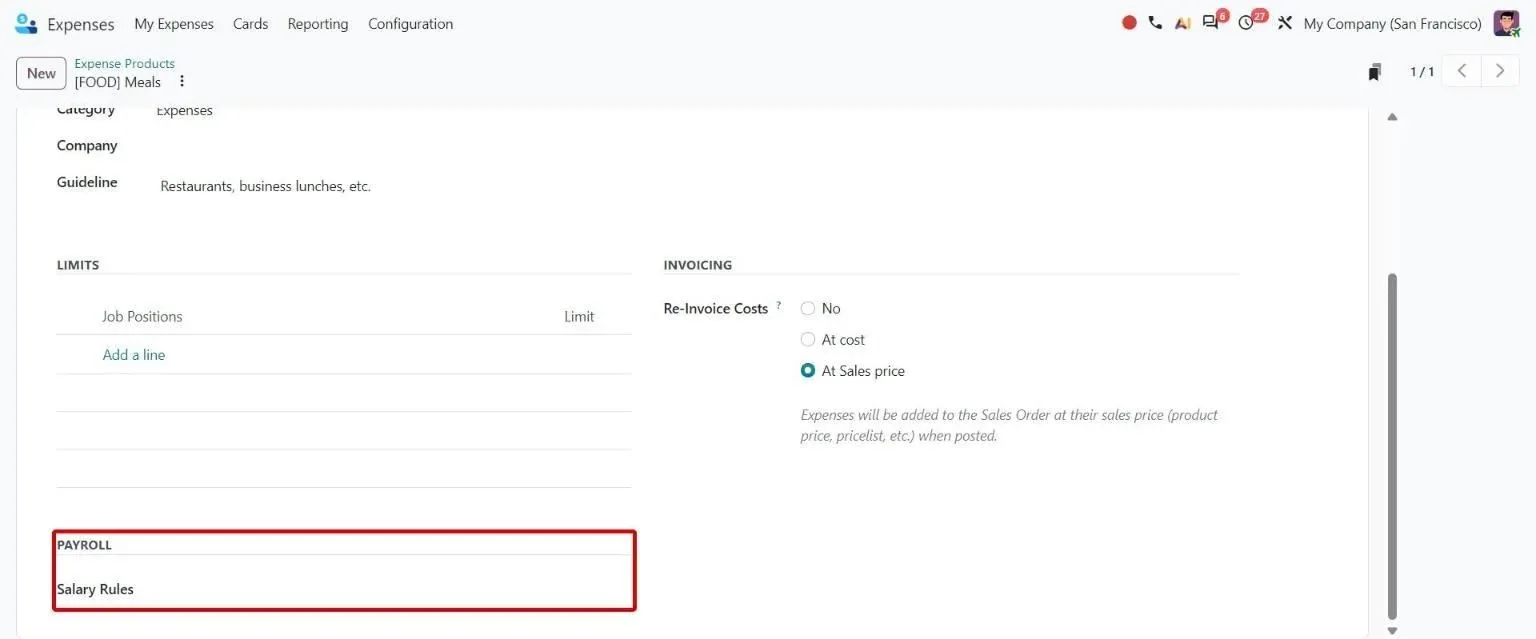The width and height of the screenshot is (1536, 639).
Task: Open the My Expenses menu
Action: tap(174, 24)
